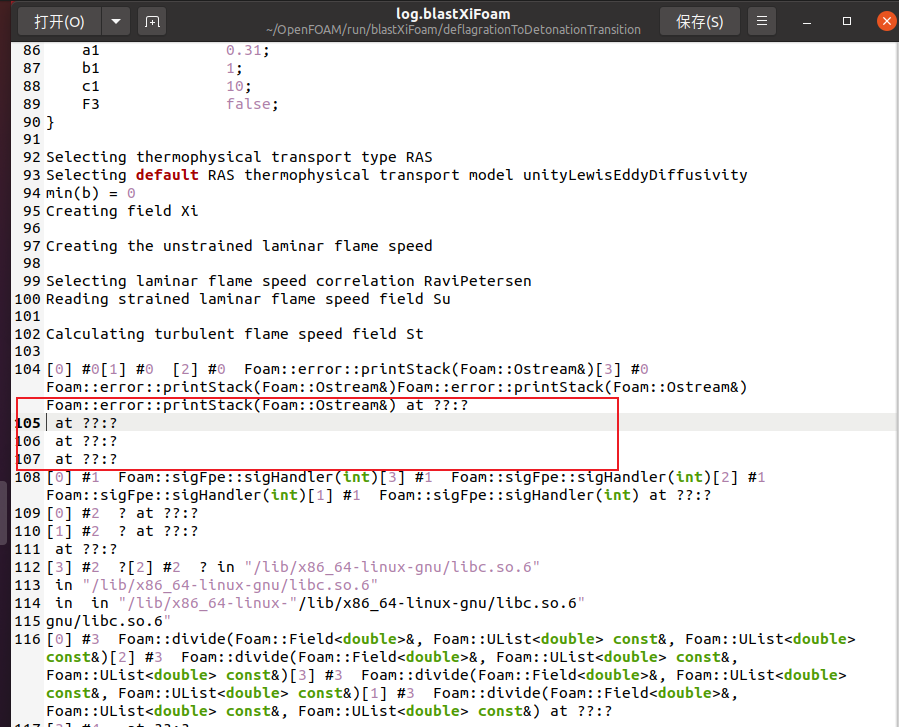Click the 打开(O) open file button

coord(59,21)
